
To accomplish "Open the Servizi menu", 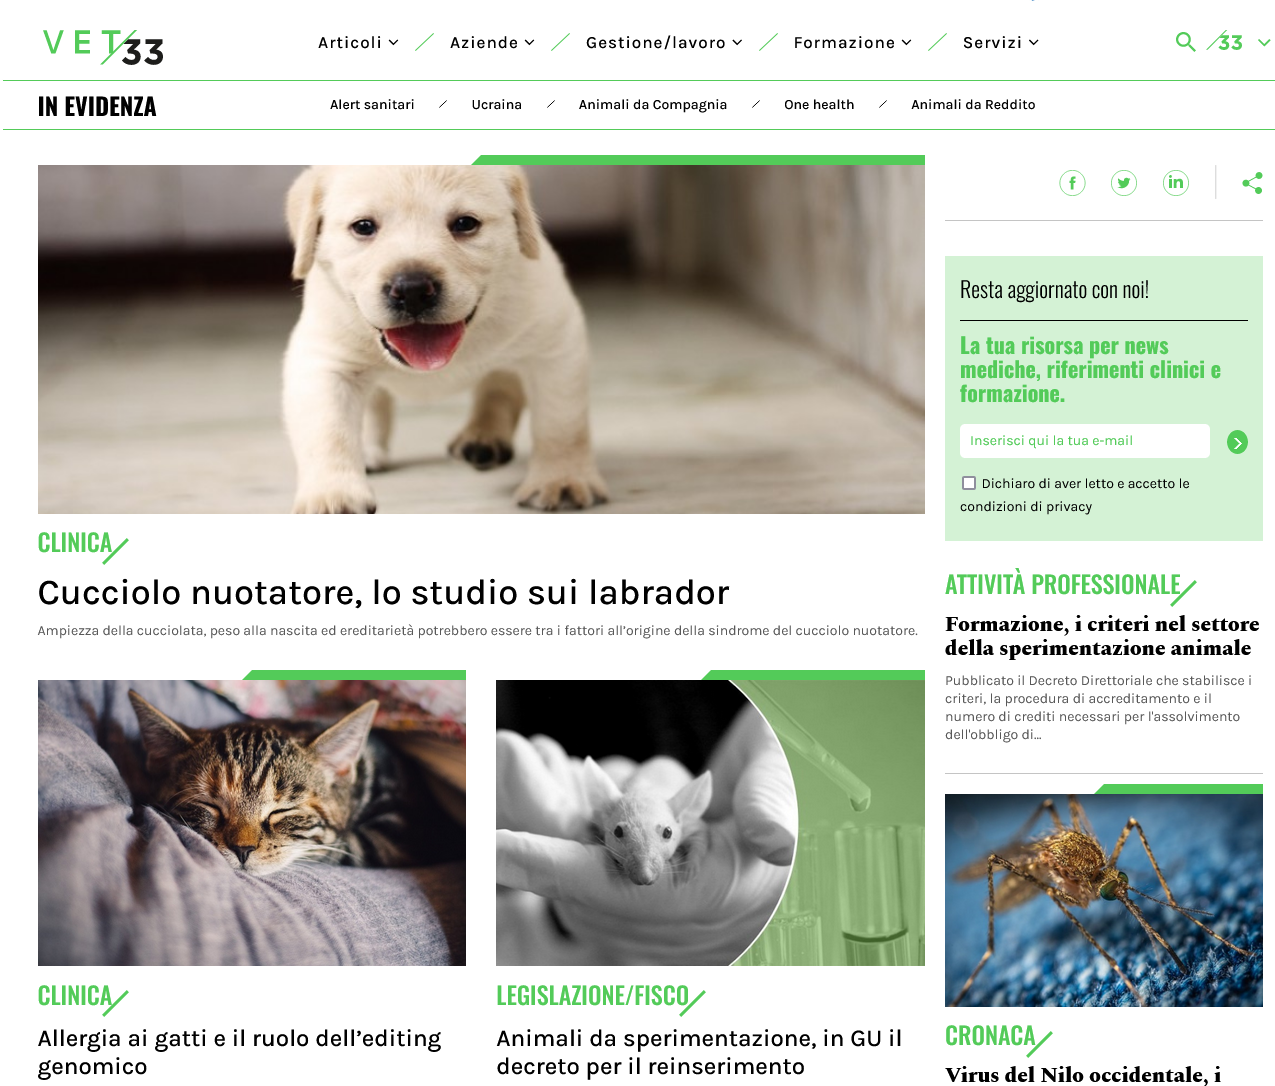I will (1001, 42).
